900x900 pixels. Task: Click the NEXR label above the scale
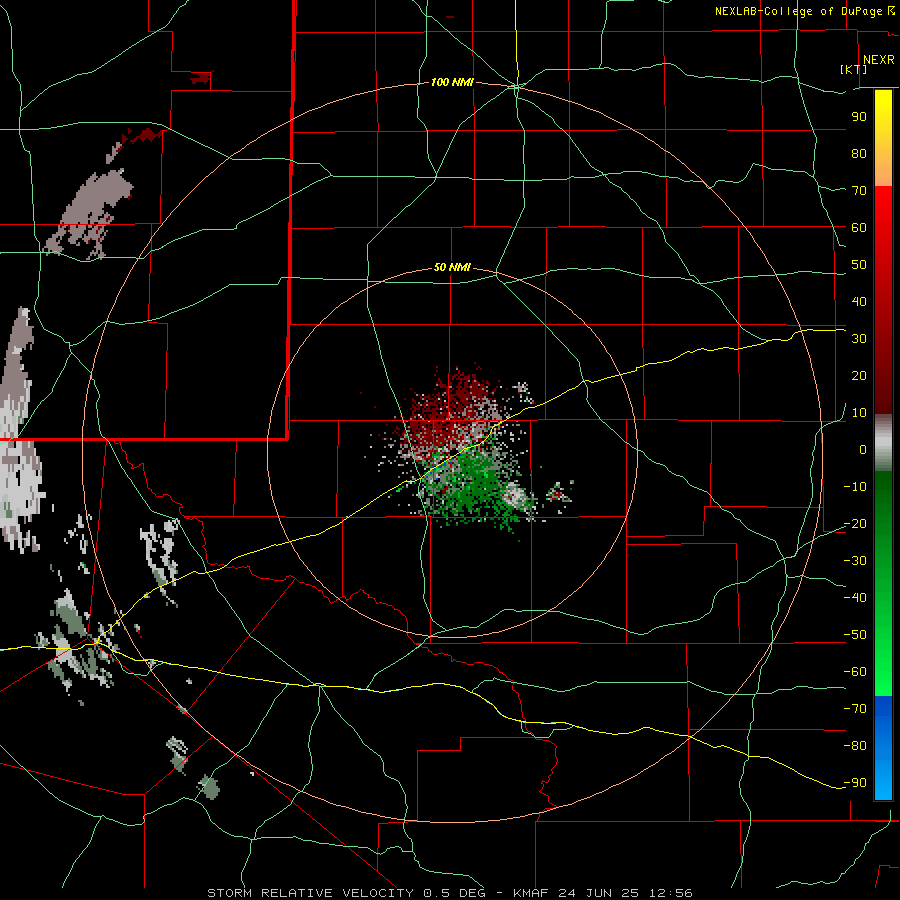click(x=878, y=60)
